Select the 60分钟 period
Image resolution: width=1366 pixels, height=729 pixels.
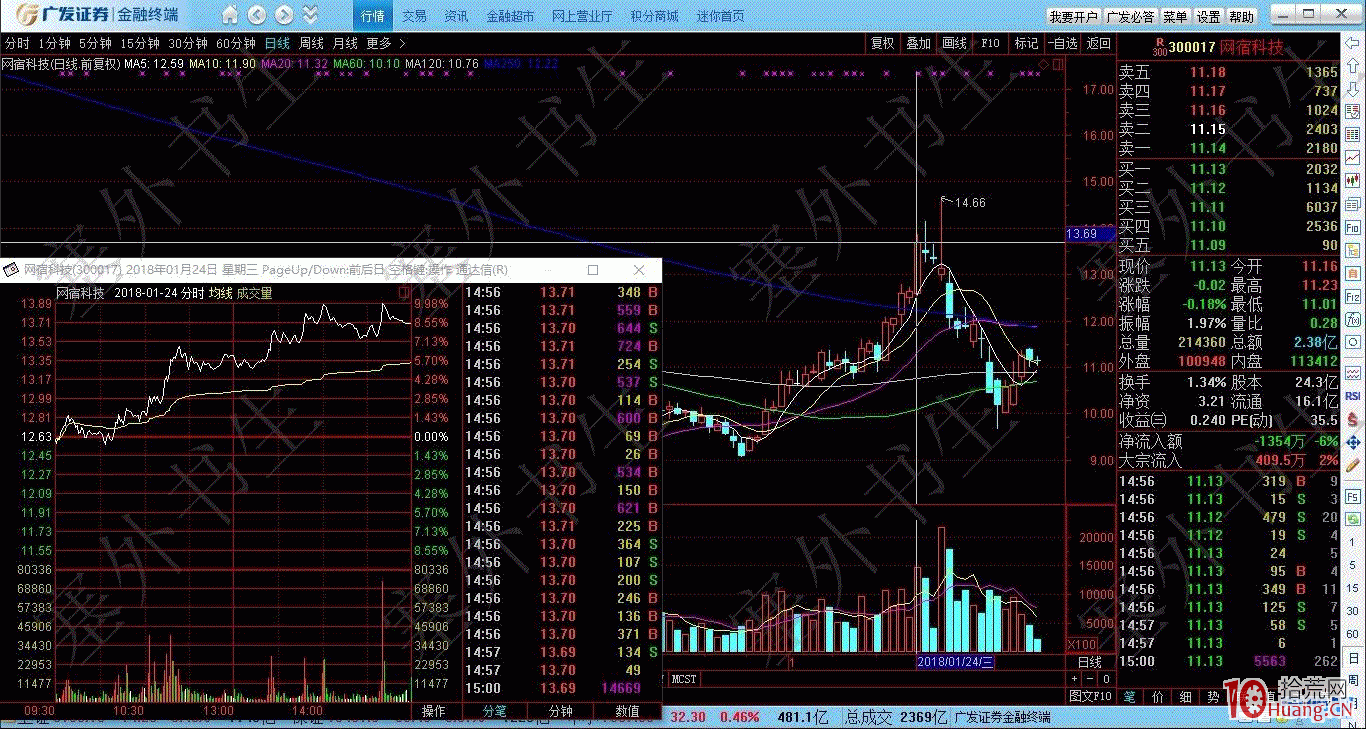[236, 43]
